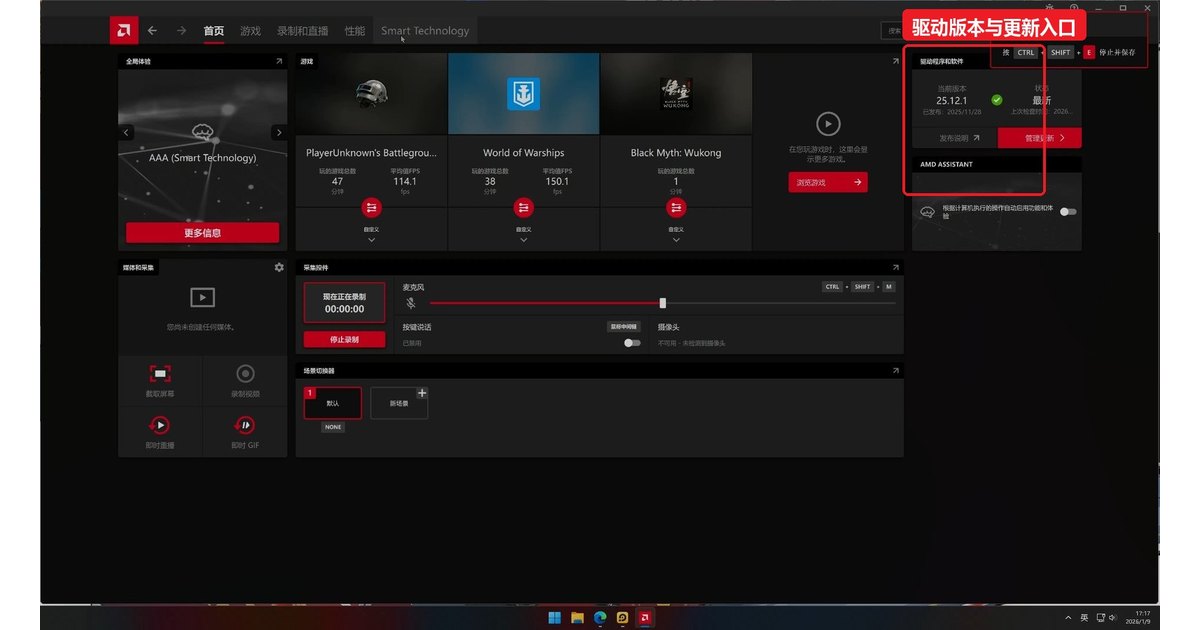Image resolution: width=1200 pixels, height=630 pixels.
Task: Click the 114.1 average FPS value
Action: coord(405,182)
